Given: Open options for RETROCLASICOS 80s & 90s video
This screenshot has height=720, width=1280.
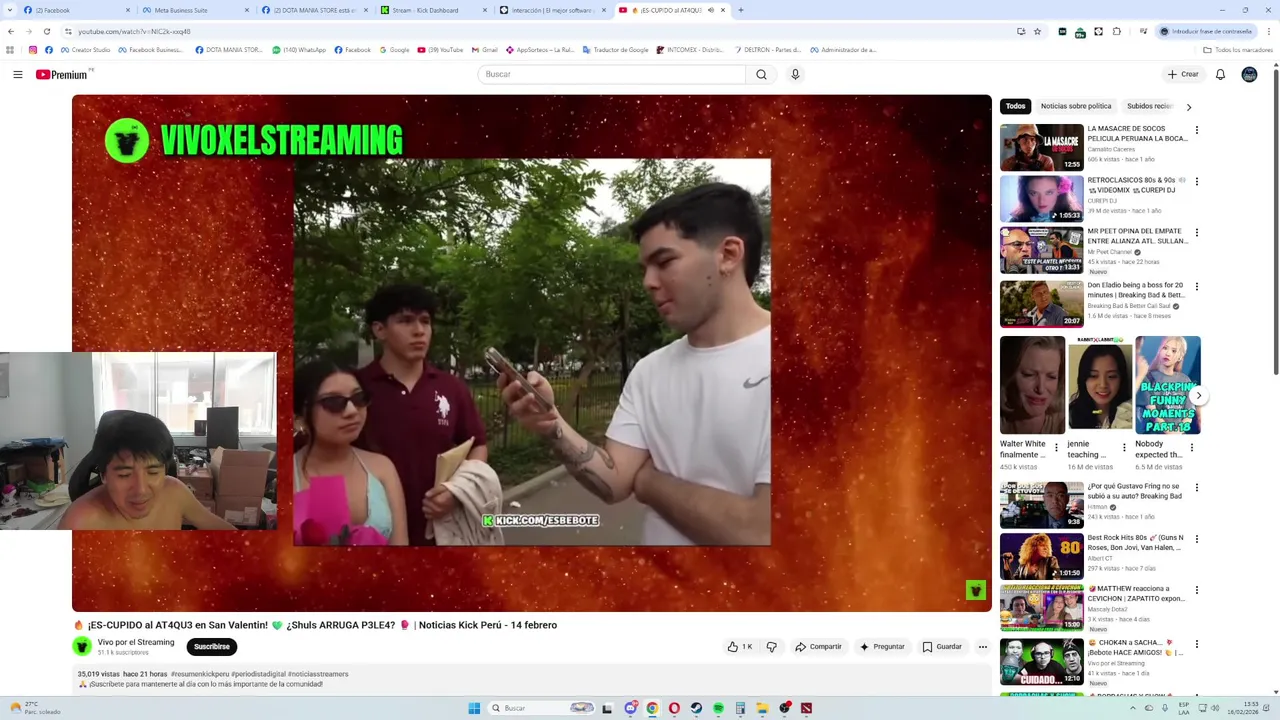Looking at the screenshot, I should pos(1196,182).
